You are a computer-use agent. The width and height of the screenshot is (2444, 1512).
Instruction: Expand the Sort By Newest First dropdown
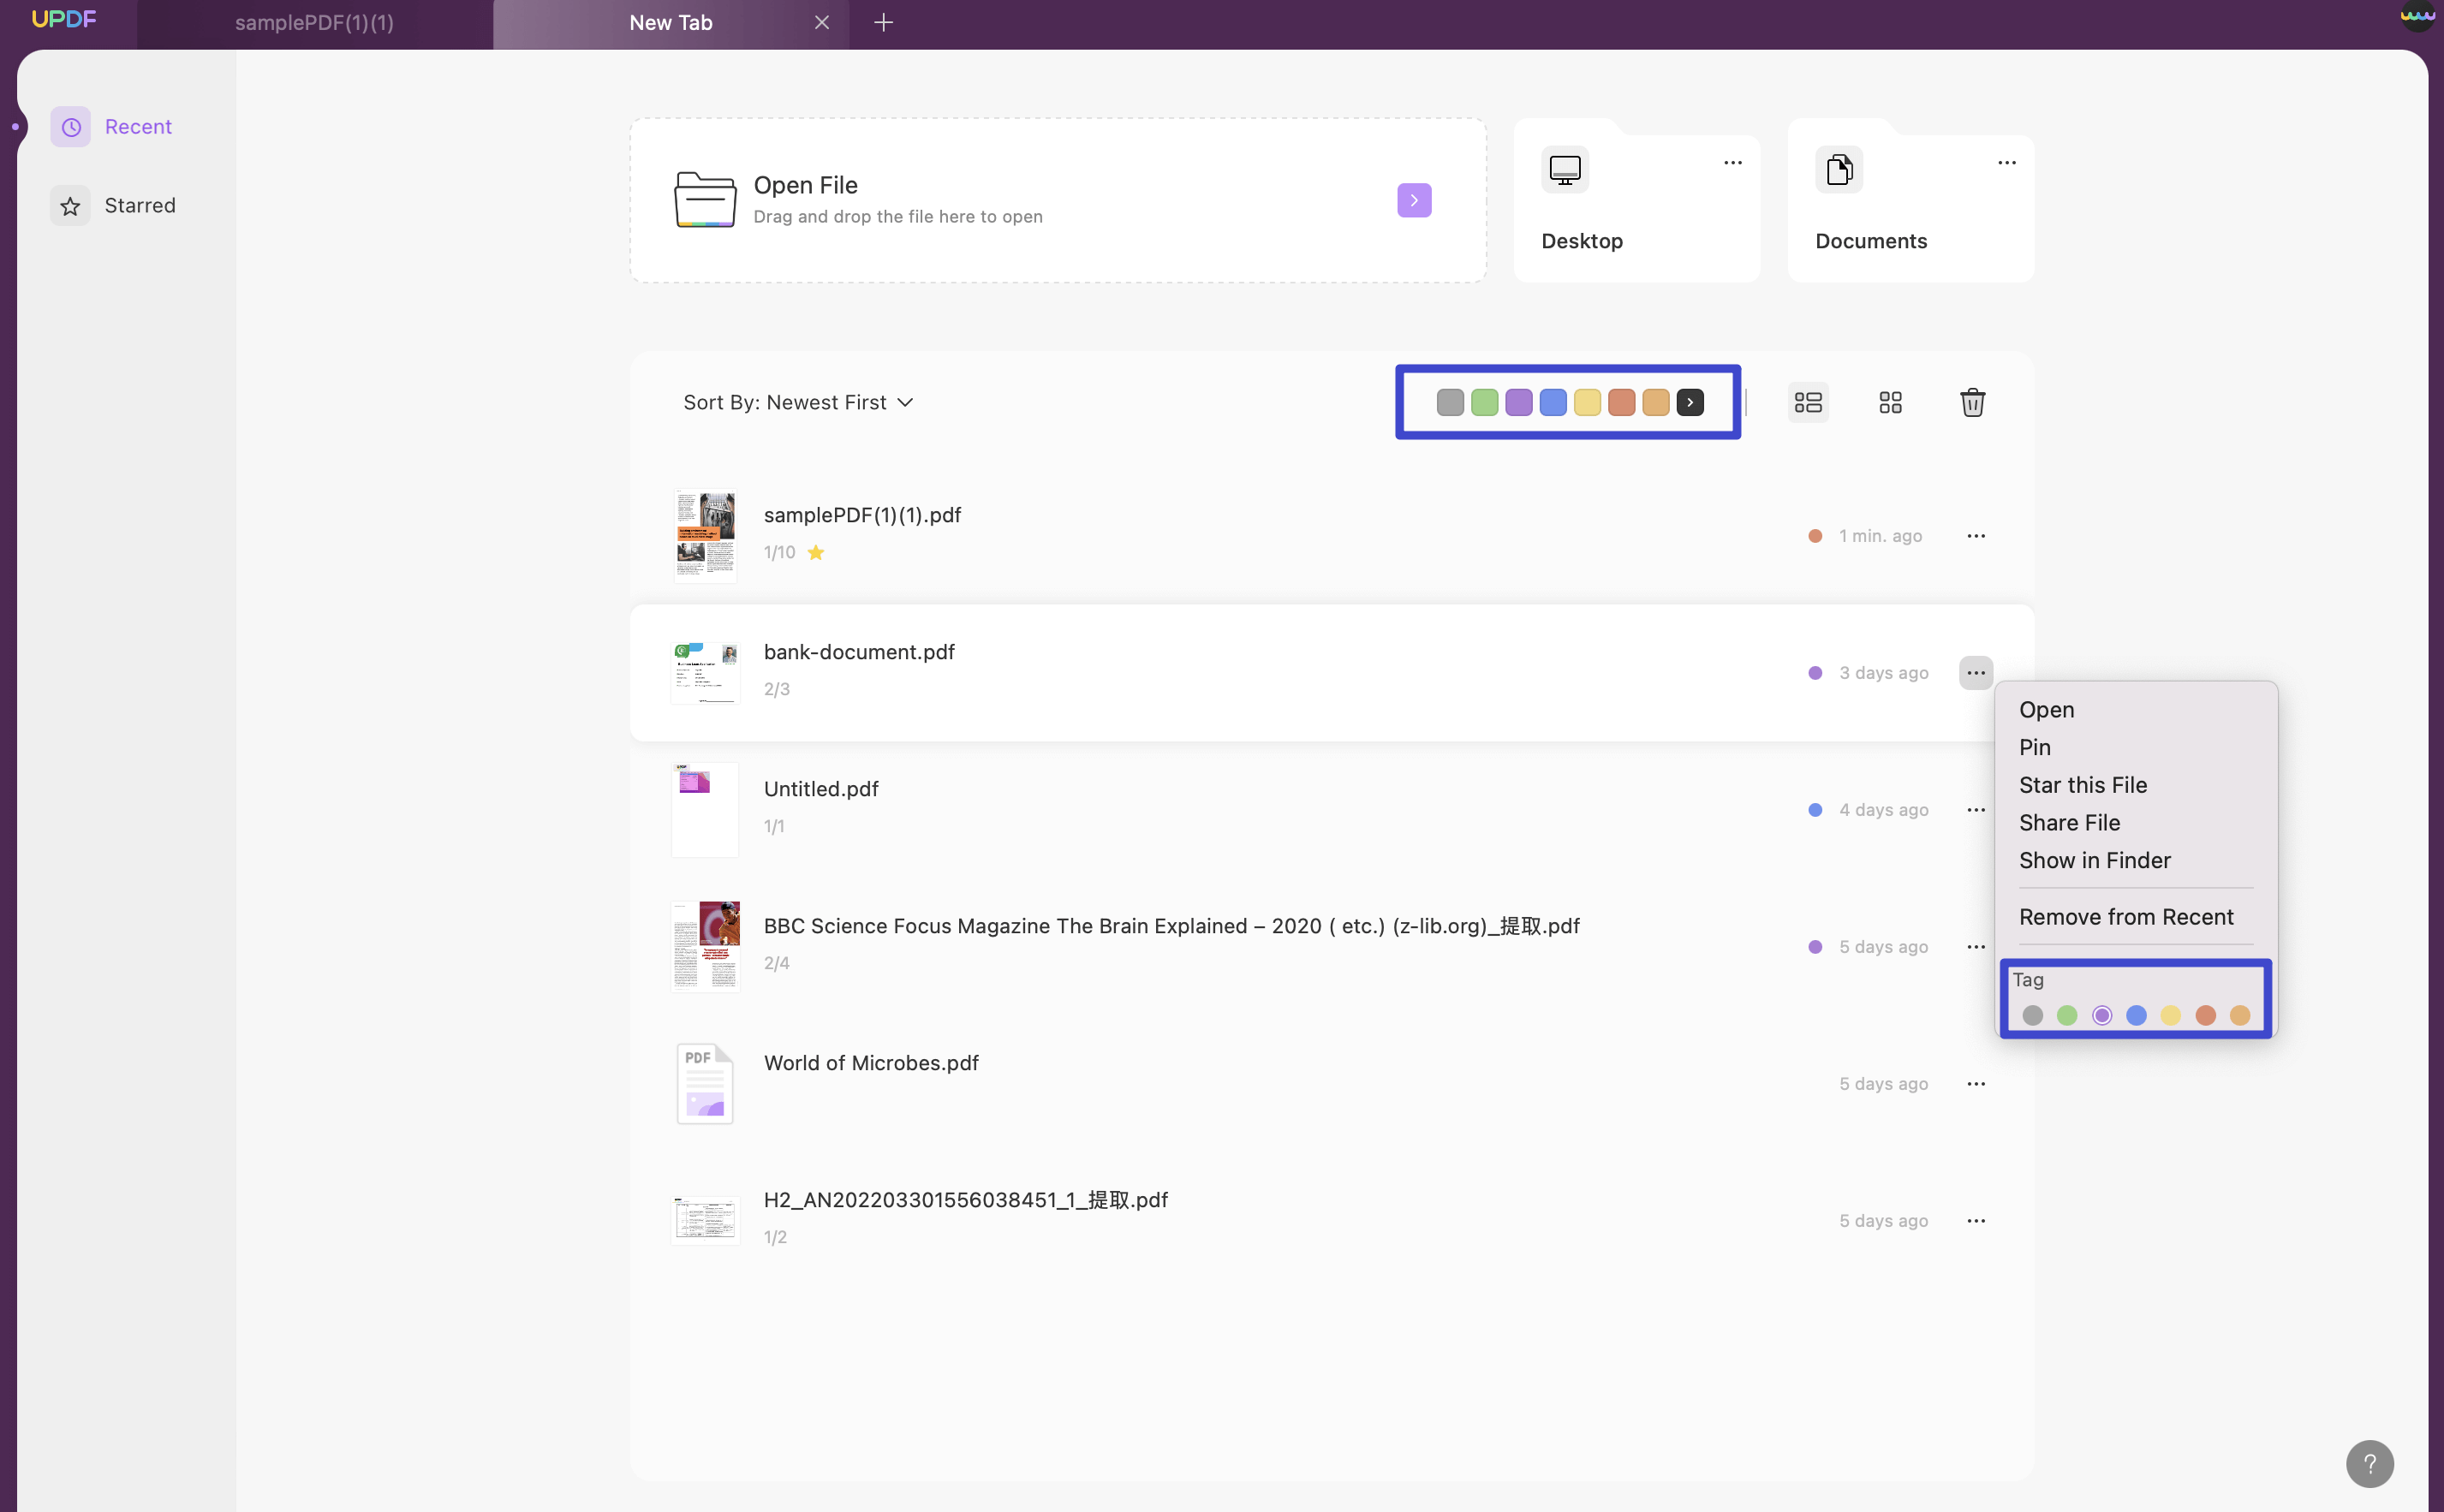tap(798, 403)
